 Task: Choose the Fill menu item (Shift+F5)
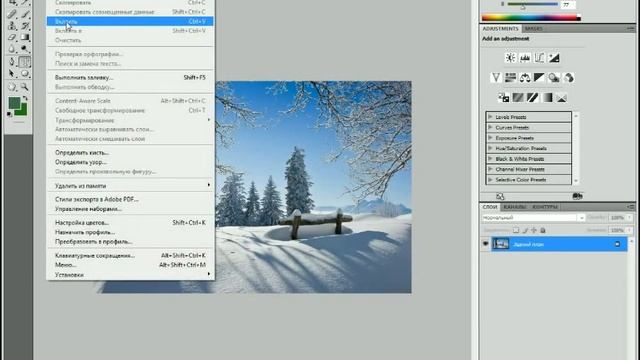[130, 78]
